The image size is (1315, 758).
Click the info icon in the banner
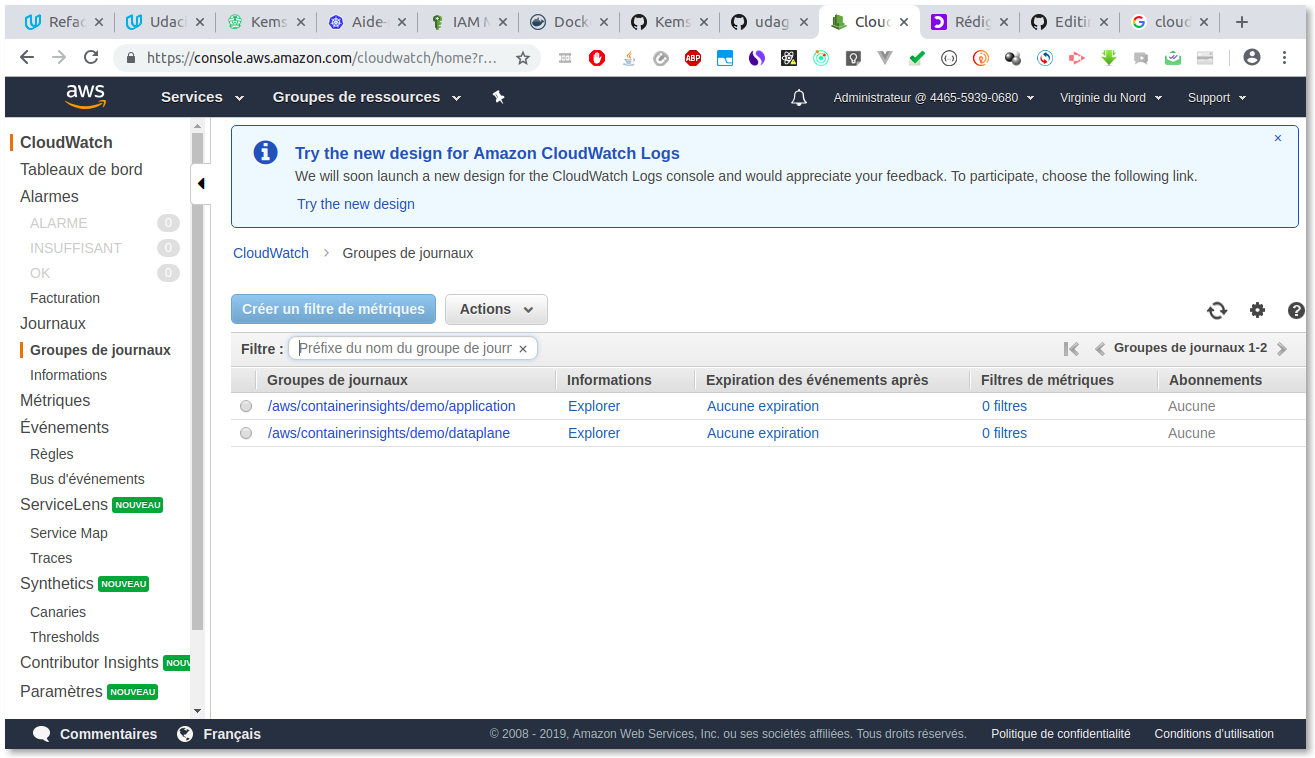(x=265, y=152)
